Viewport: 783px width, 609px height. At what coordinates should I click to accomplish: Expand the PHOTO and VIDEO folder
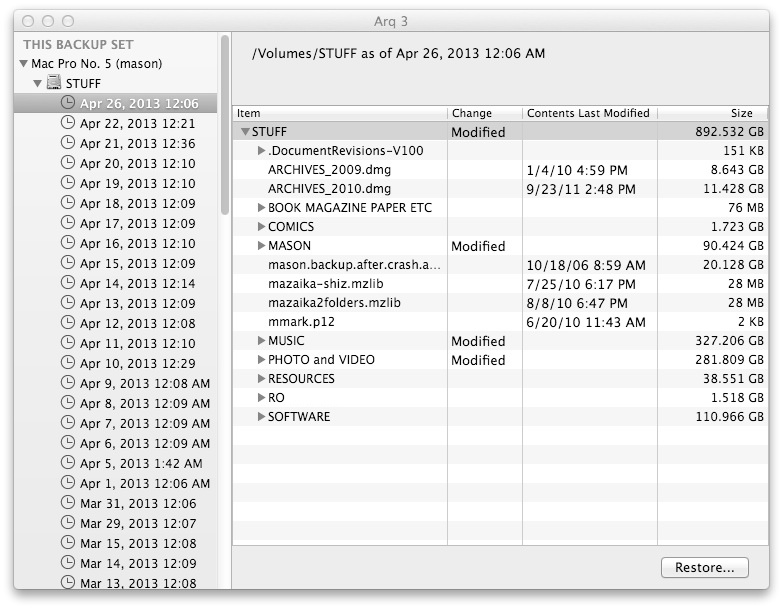(261, 359)
